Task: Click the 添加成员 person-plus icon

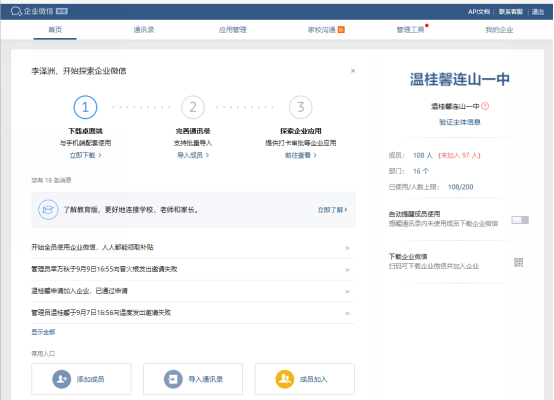Action: click(62, 379)
